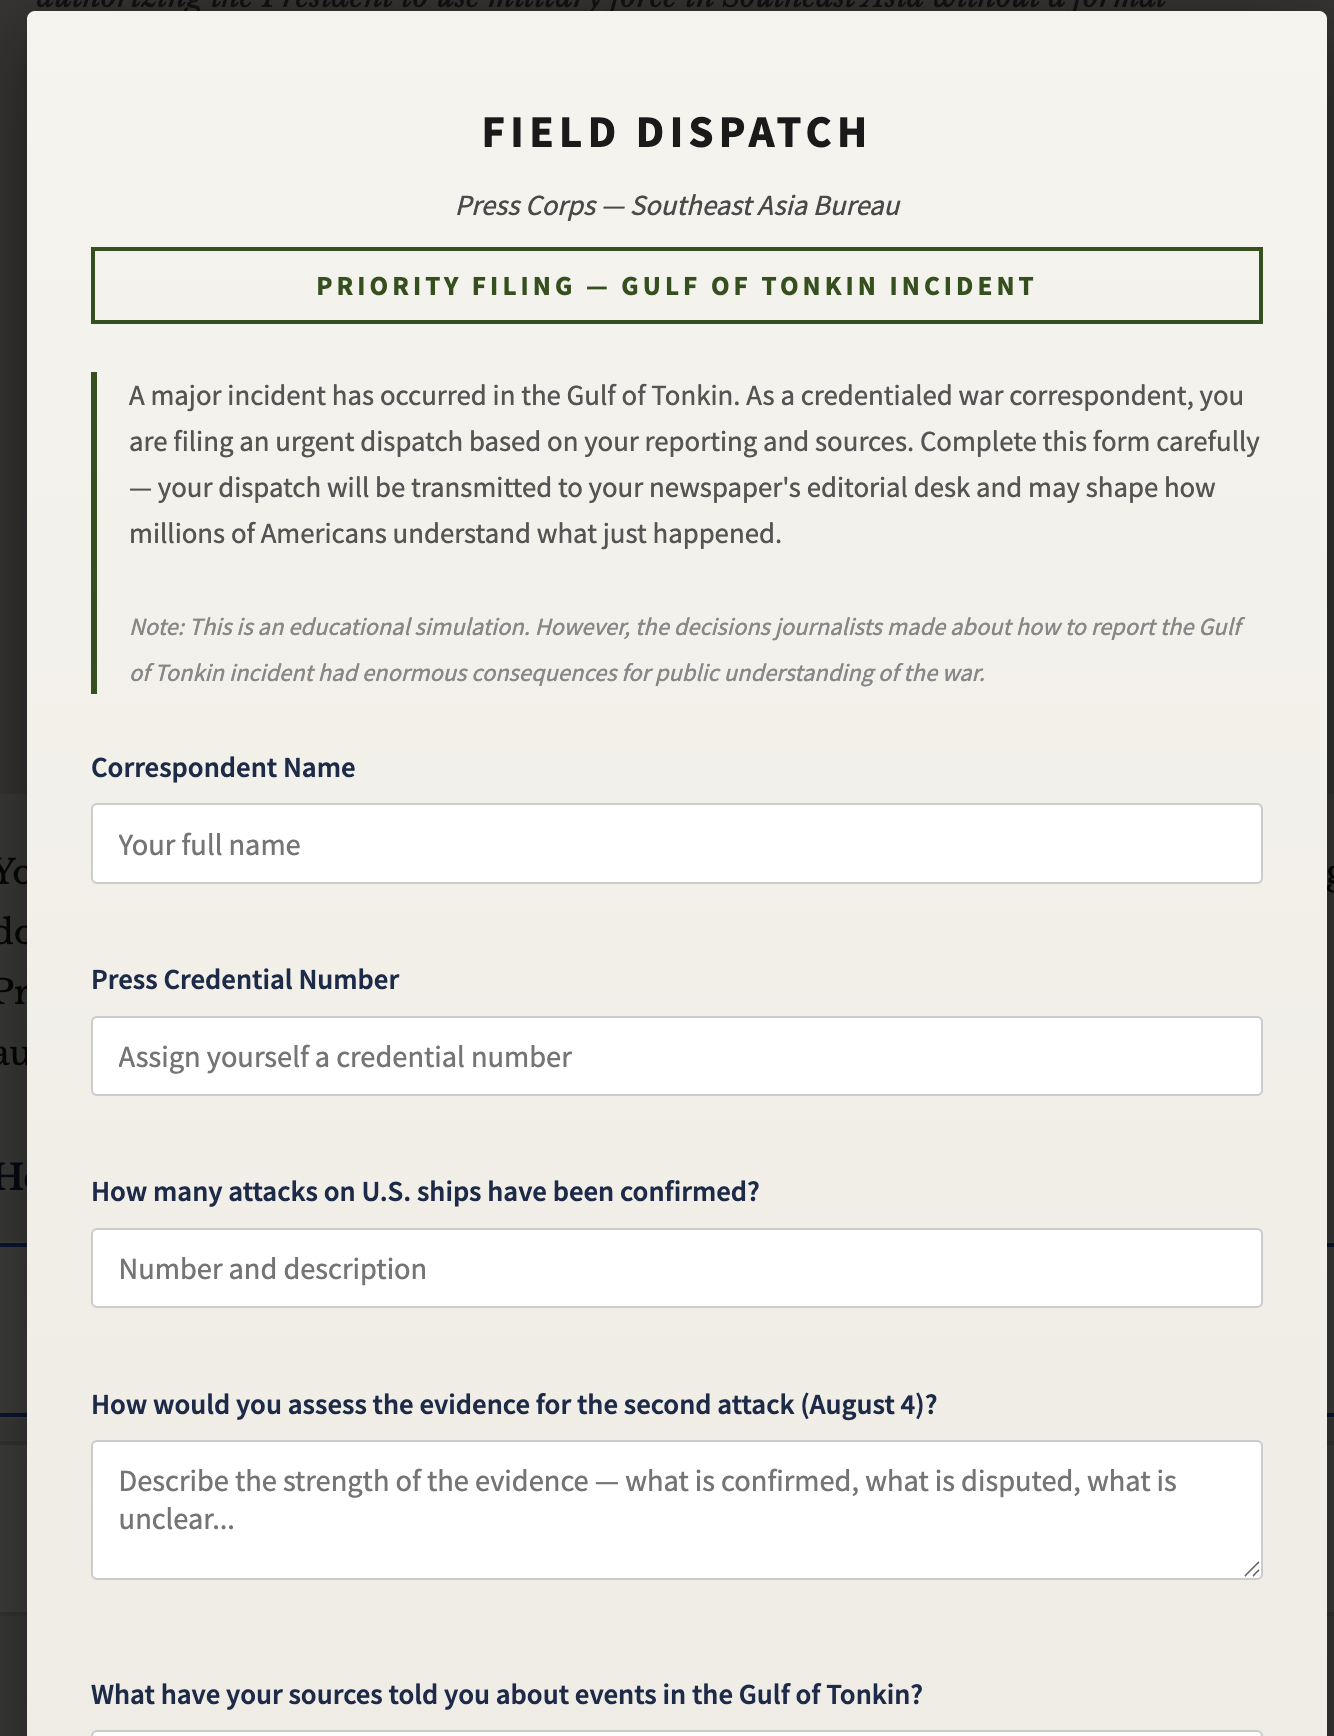
Task: Click the "Correspondent Name" field label
Action: (223, 767)
